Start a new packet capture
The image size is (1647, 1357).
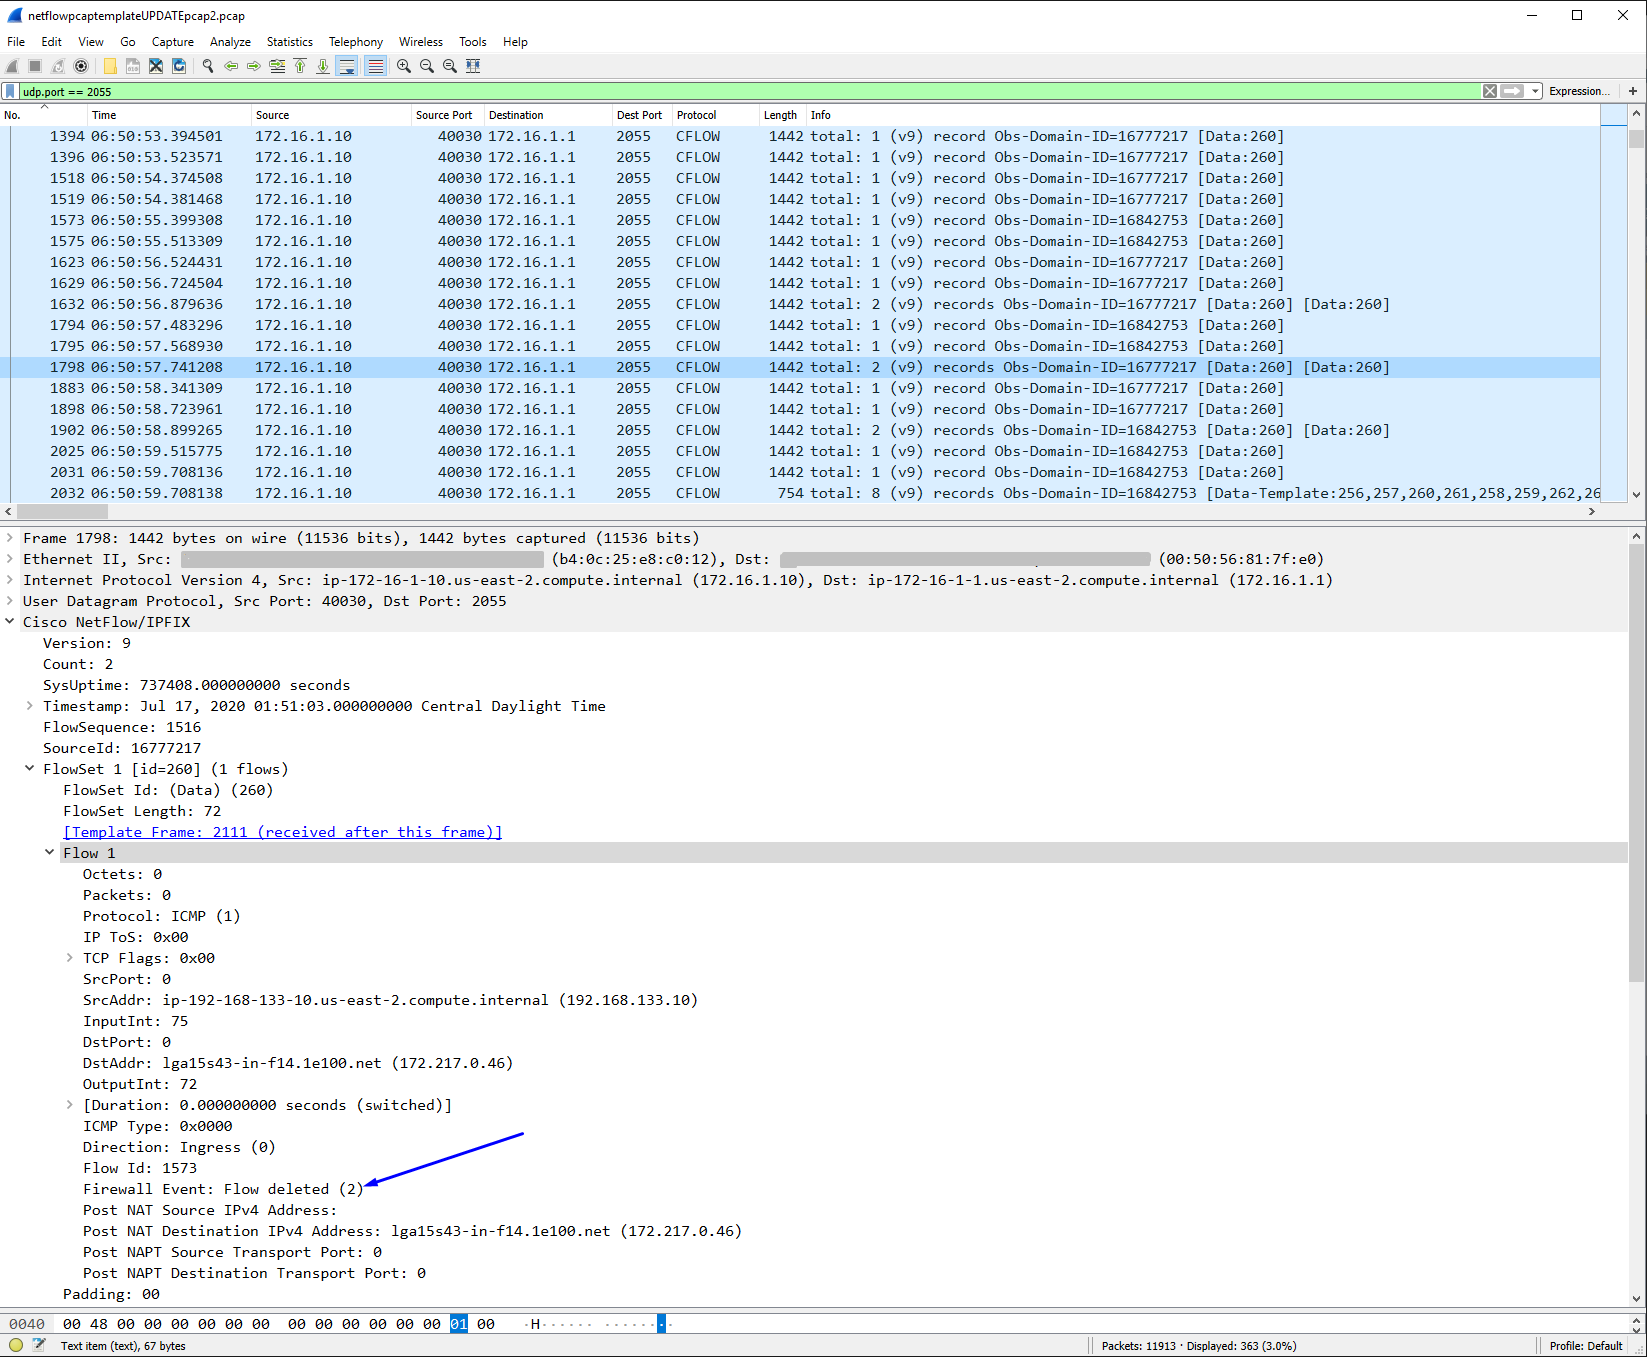click(x=10, y=66)
